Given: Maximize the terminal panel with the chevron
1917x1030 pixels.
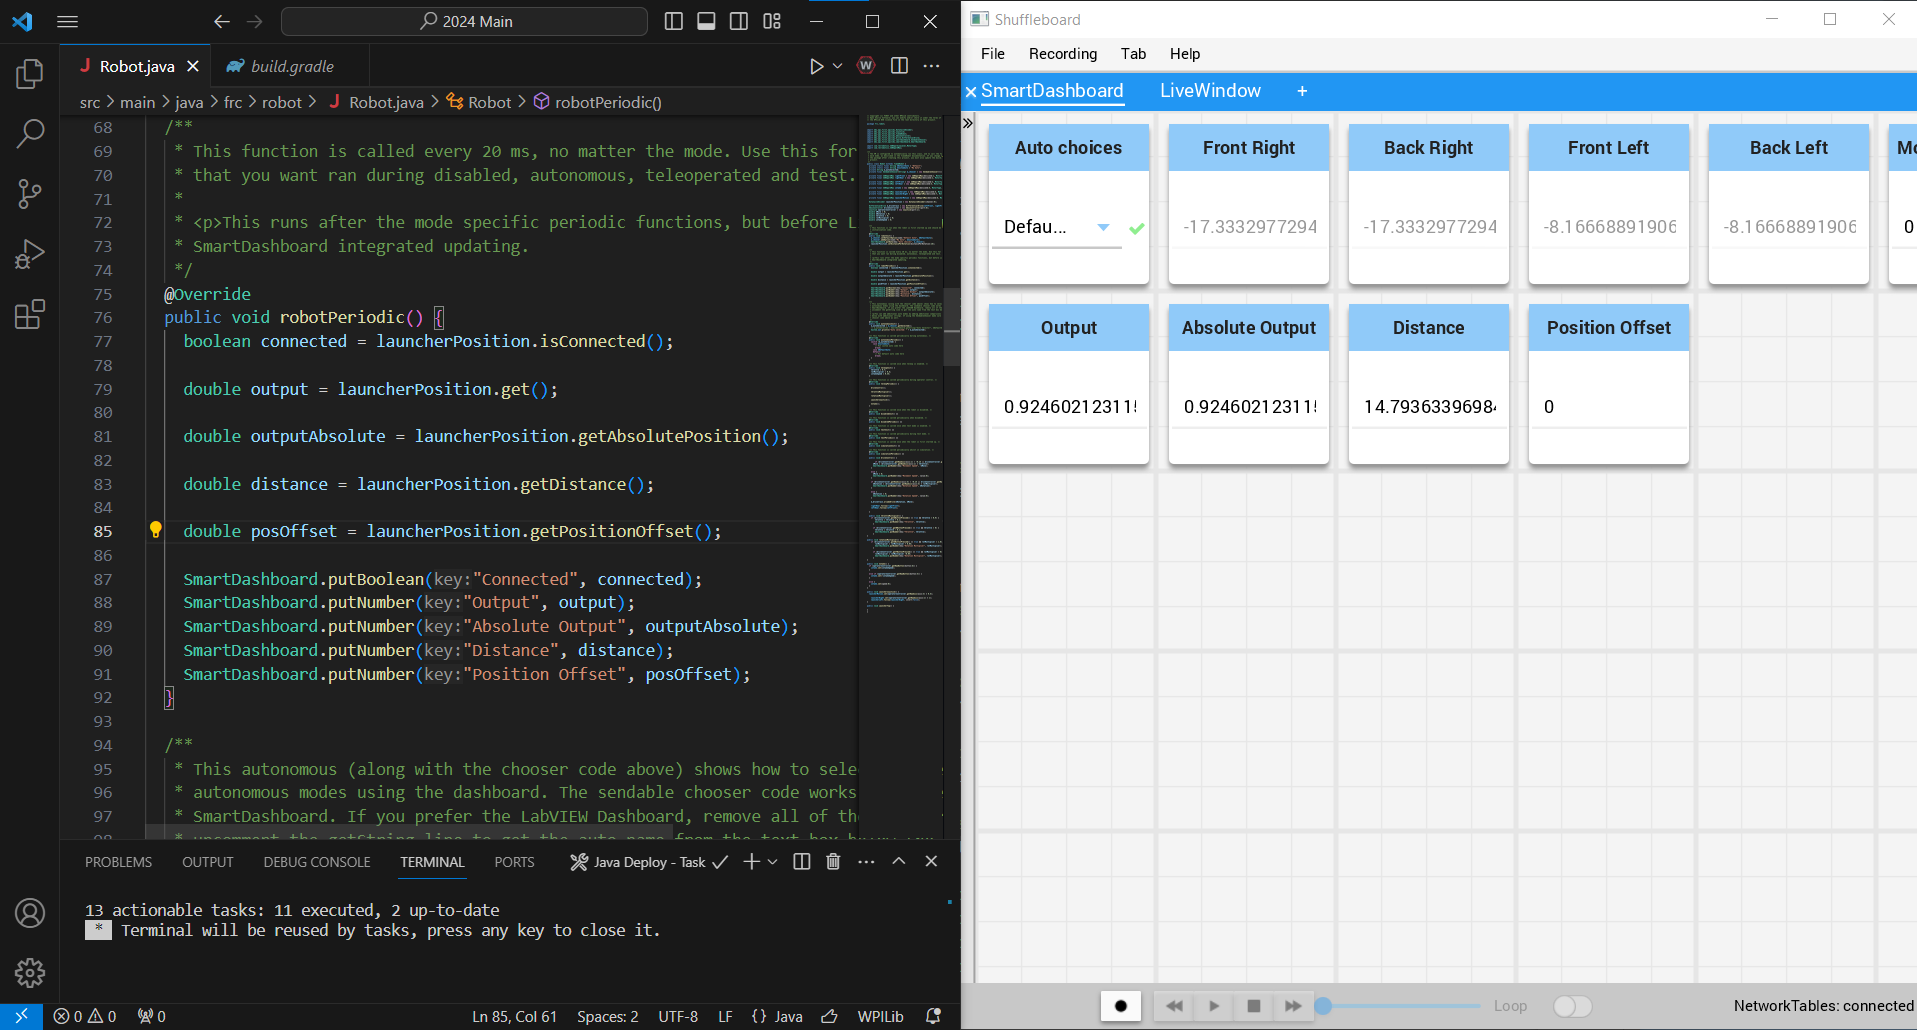Looking at the screenshot, I should pyautogui.click(x=898, y=861).
